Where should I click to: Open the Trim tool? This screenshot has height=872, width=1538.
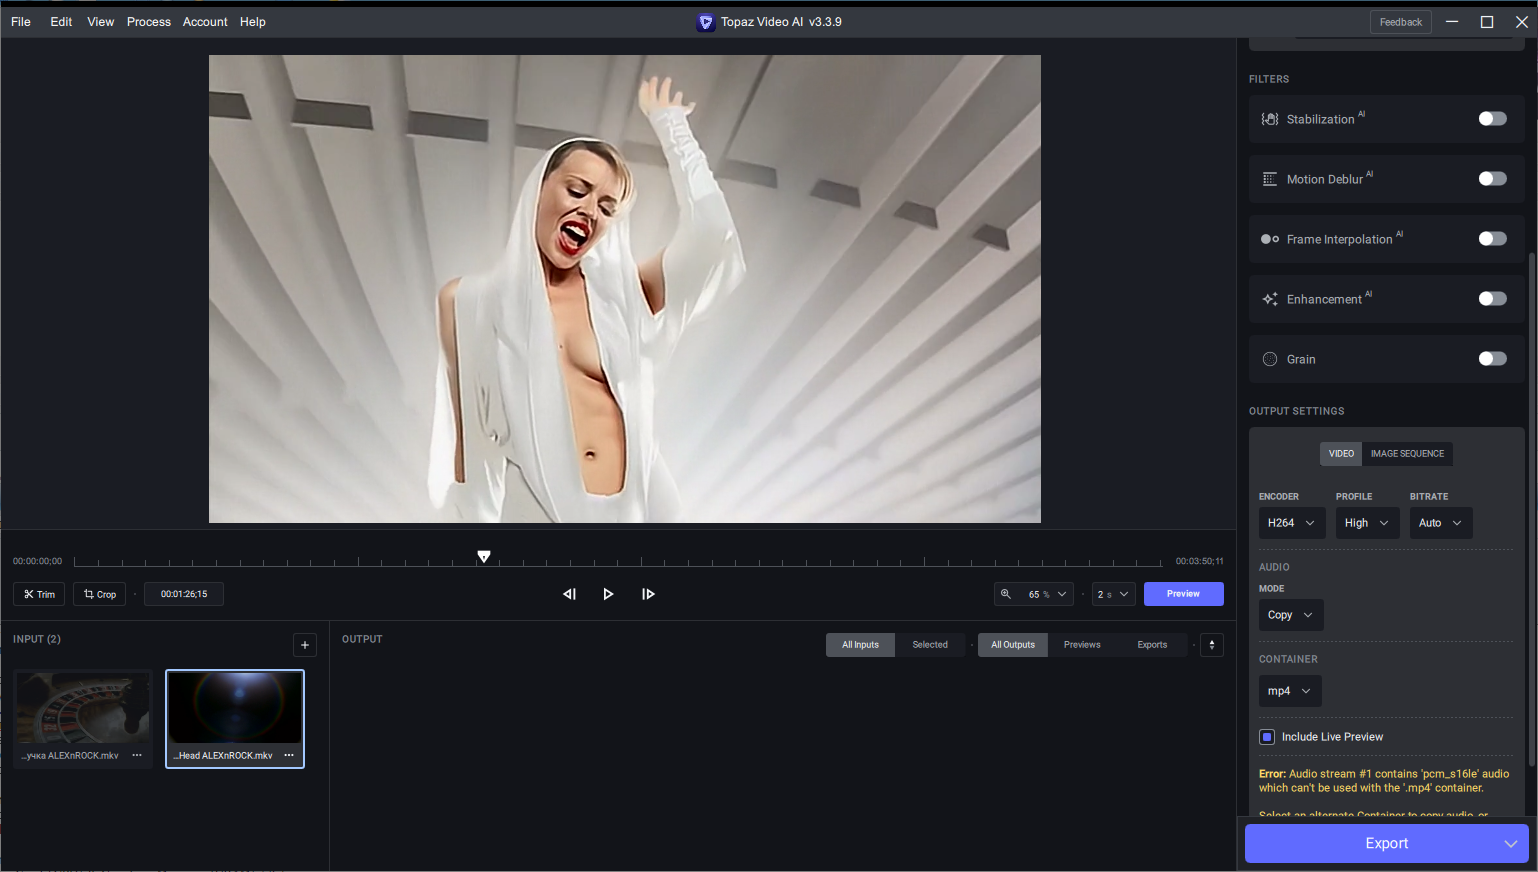(x=40, y=594)
